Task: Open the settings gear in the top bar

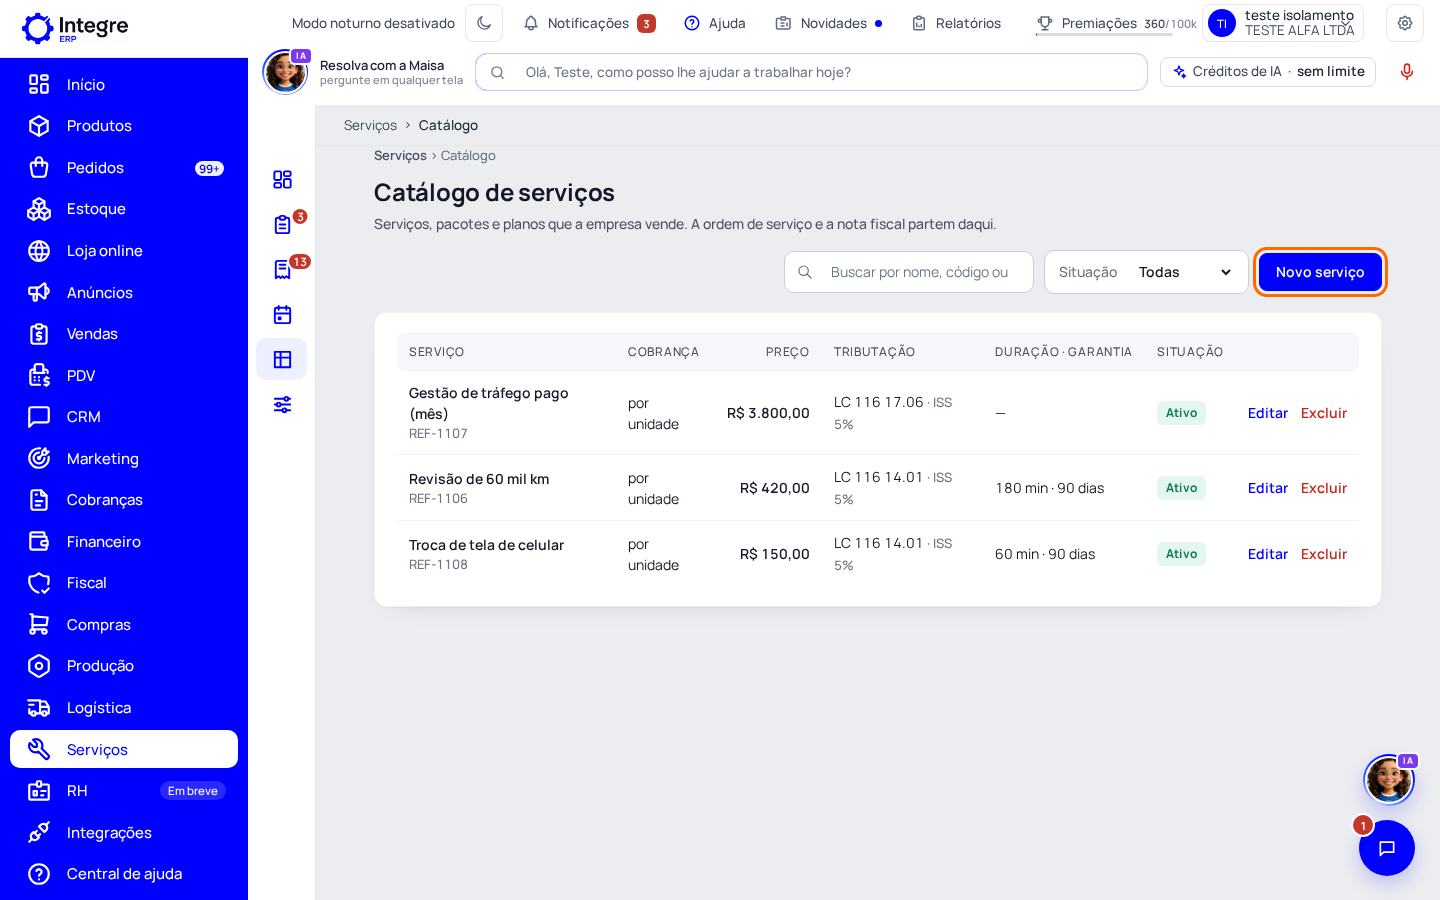Action: (x=1405, y=23)
